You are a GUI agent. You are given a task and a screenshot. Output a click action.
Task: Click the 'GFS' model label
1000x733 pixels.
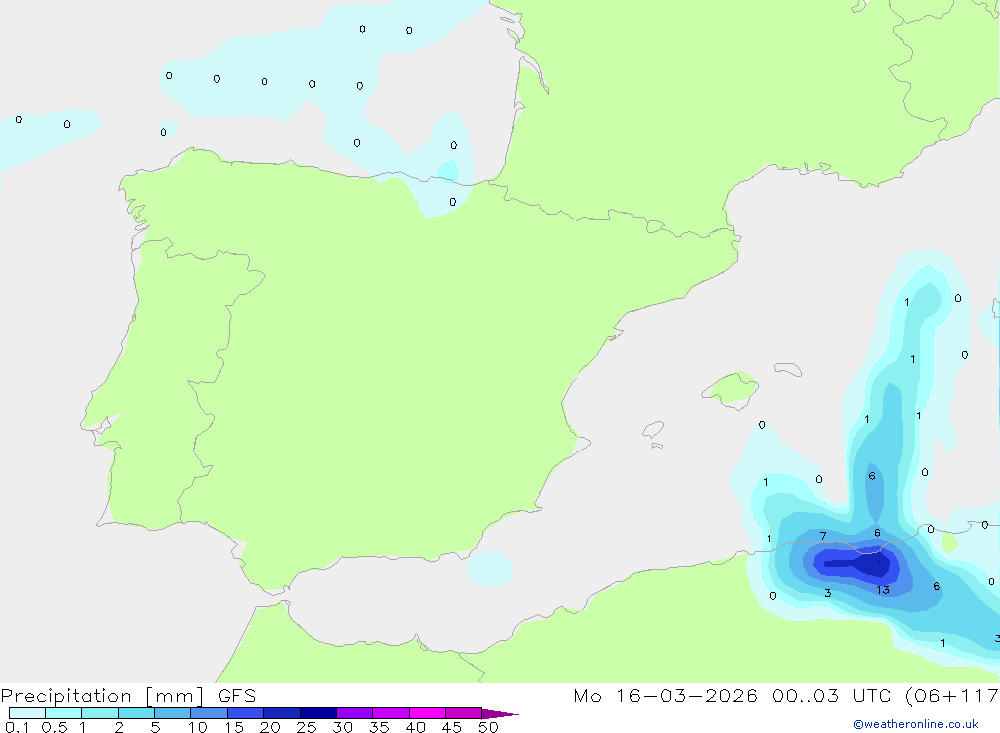coord(237,696)
